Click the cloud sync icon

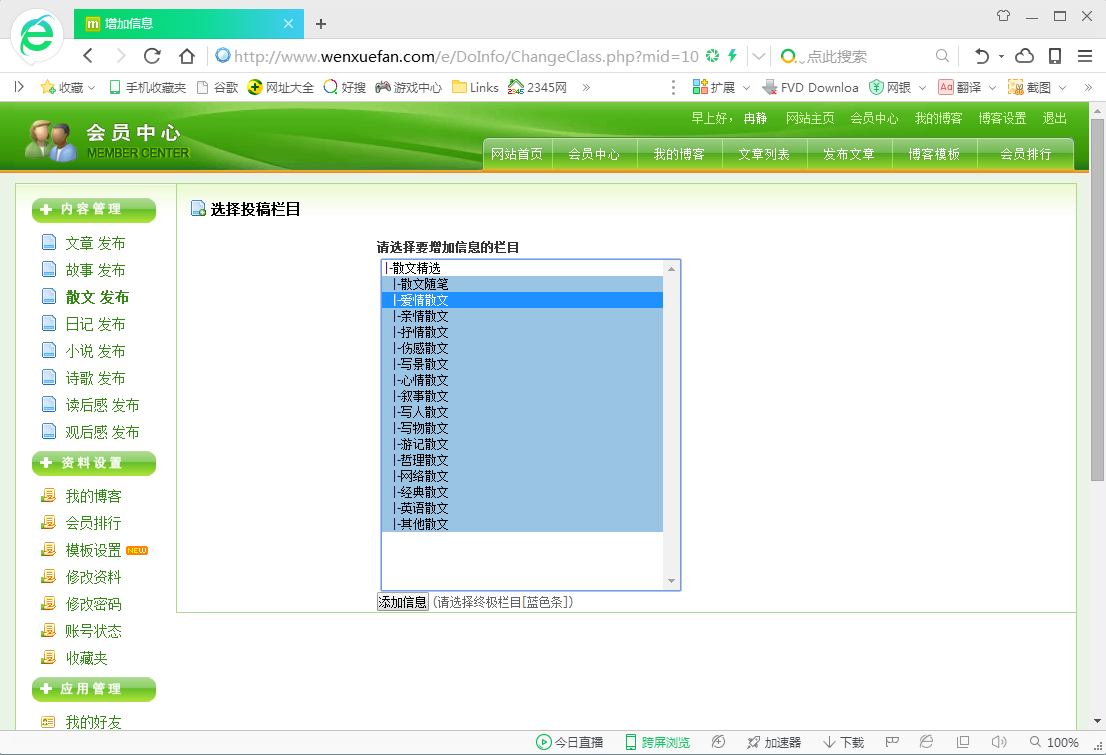pos(1024,56)
